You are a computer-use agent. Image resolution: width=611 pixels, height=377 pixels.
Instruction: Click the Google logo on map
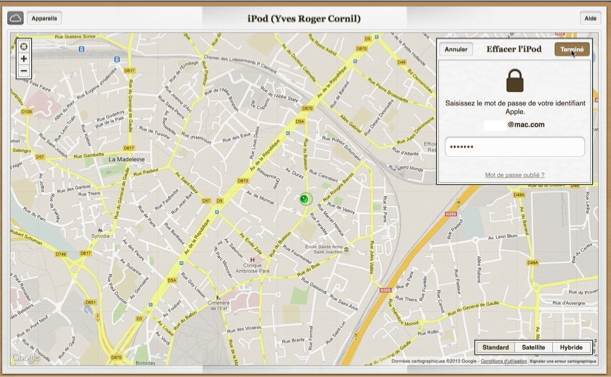[26, 358]
